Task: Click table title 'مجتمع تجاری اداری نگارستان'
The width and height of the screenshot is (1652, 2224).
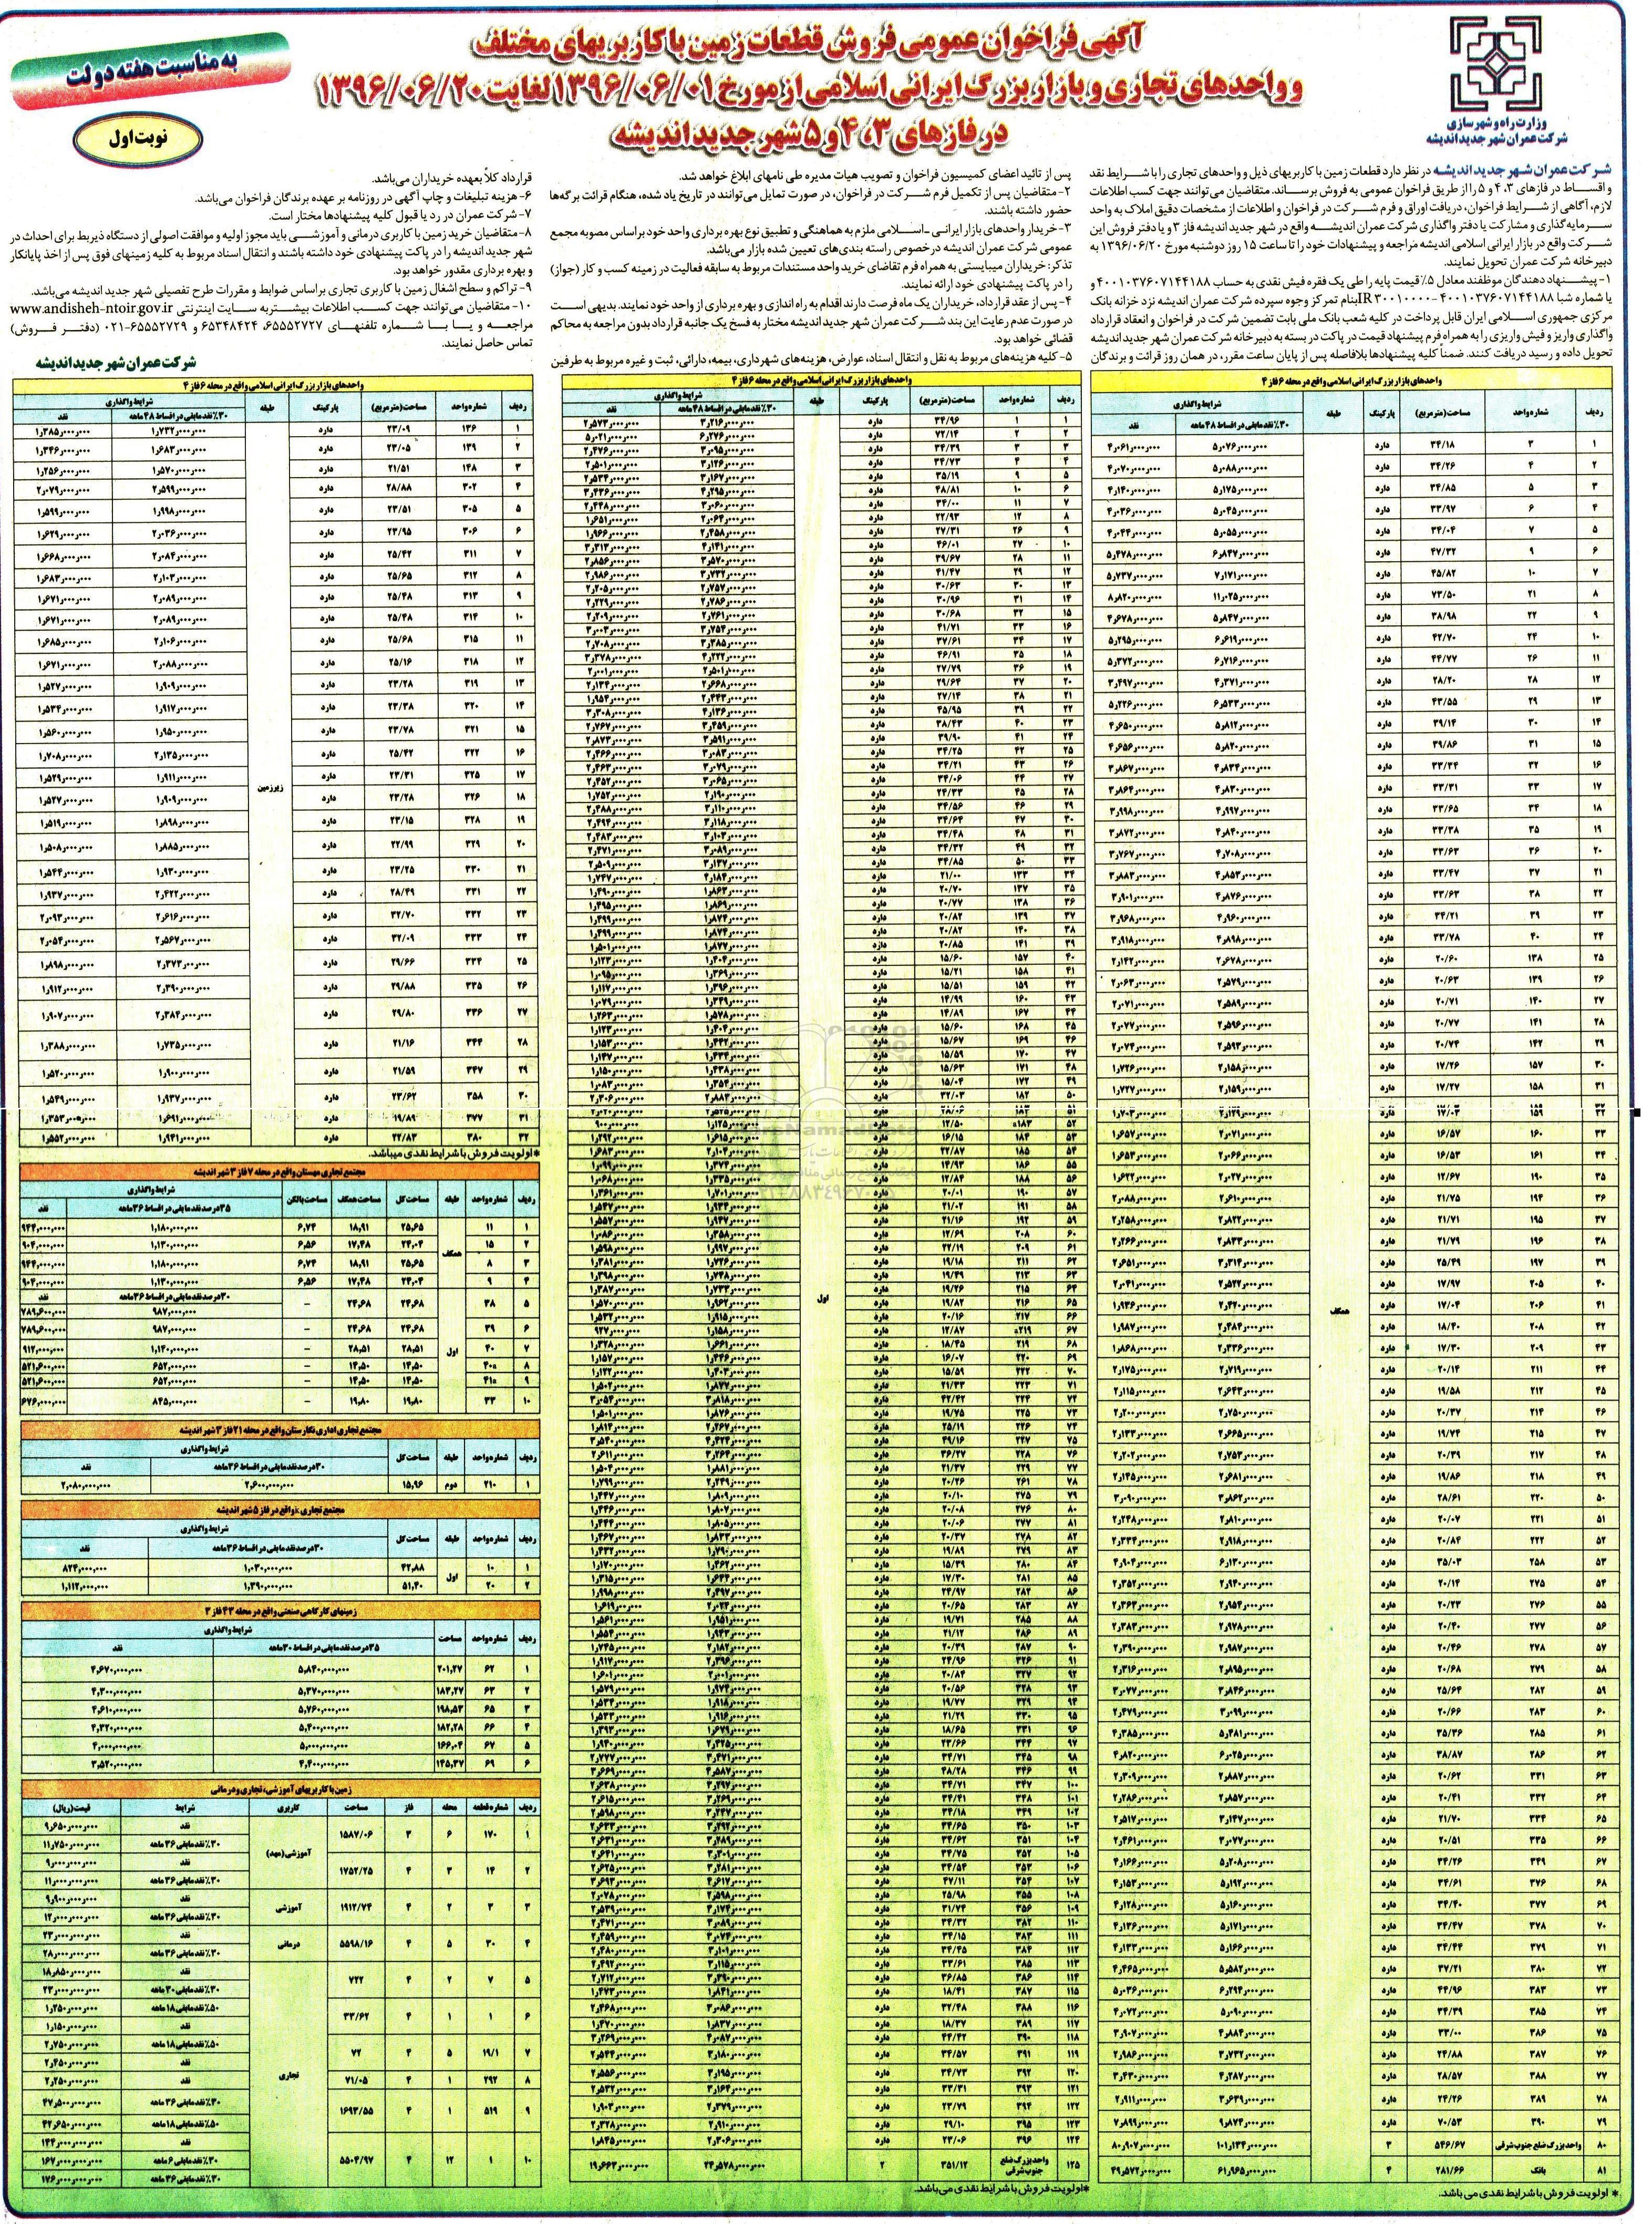Action: tap(281, 1430)
